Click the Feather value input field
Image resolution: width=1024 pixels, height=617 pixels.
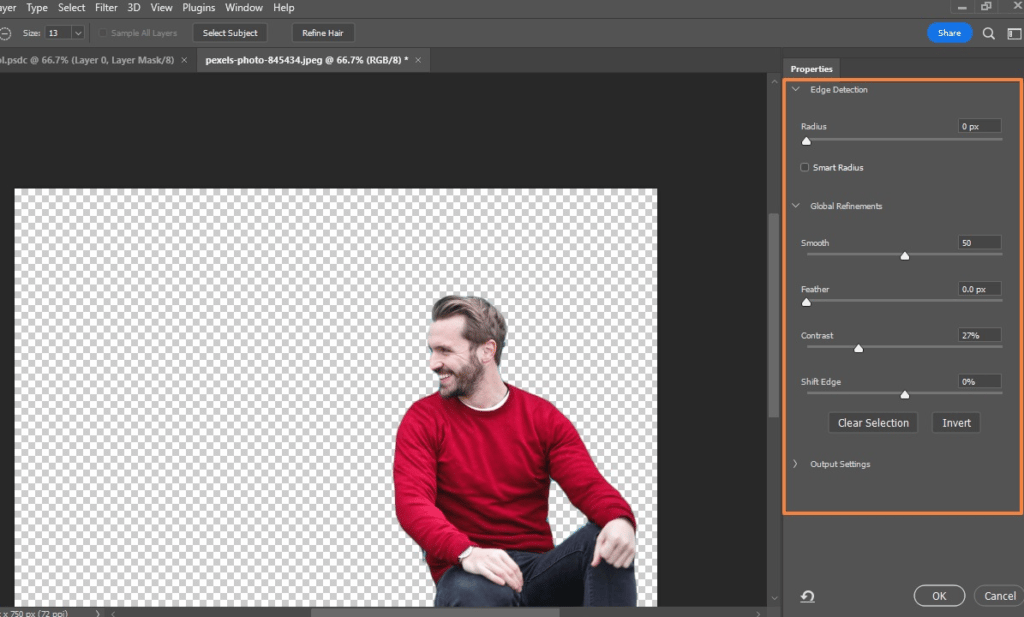pos(979,289)
